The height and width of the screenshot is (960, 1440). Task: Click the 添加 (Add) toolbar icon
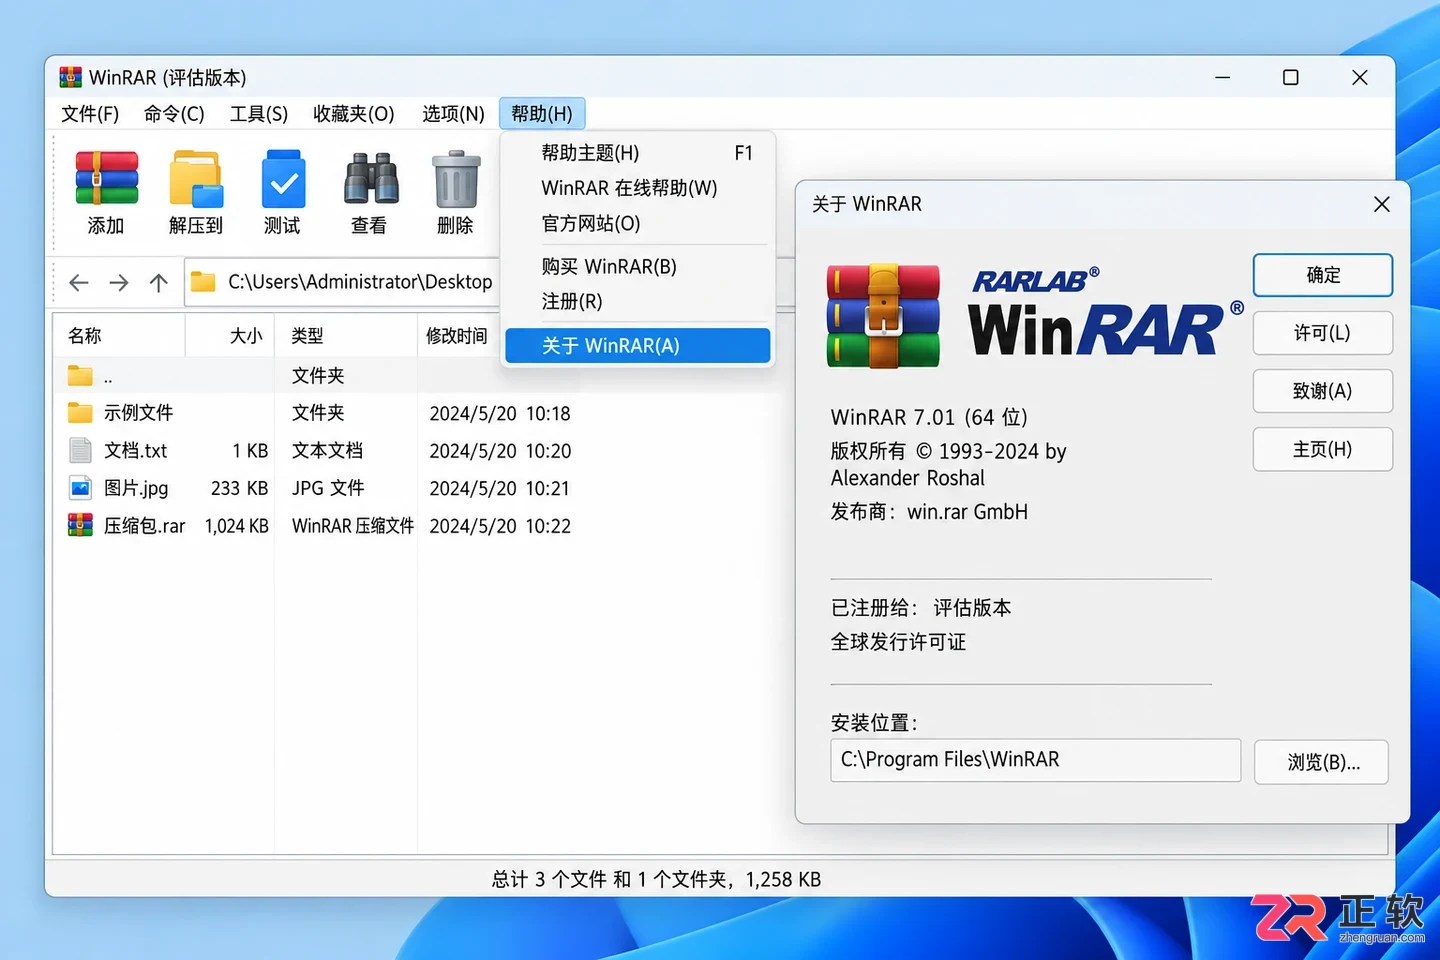coord(106,179)
